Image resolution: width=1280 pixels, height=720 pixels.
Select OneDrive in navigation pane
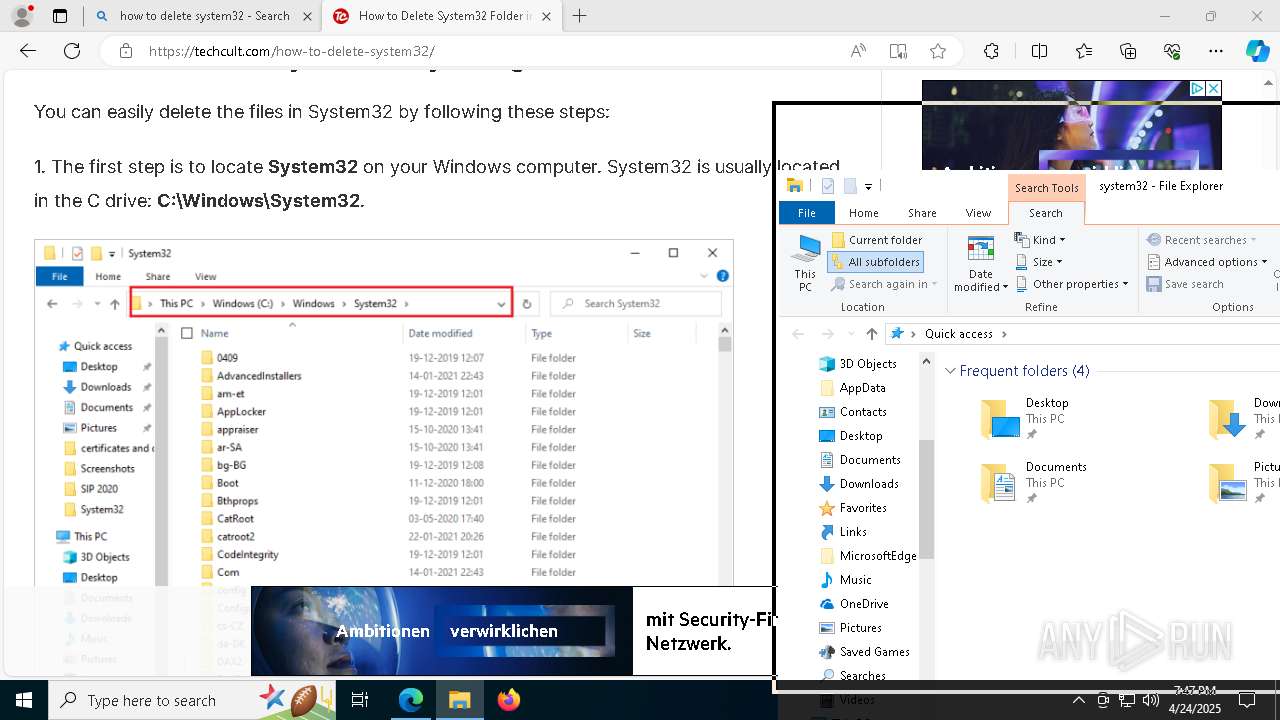864,604
